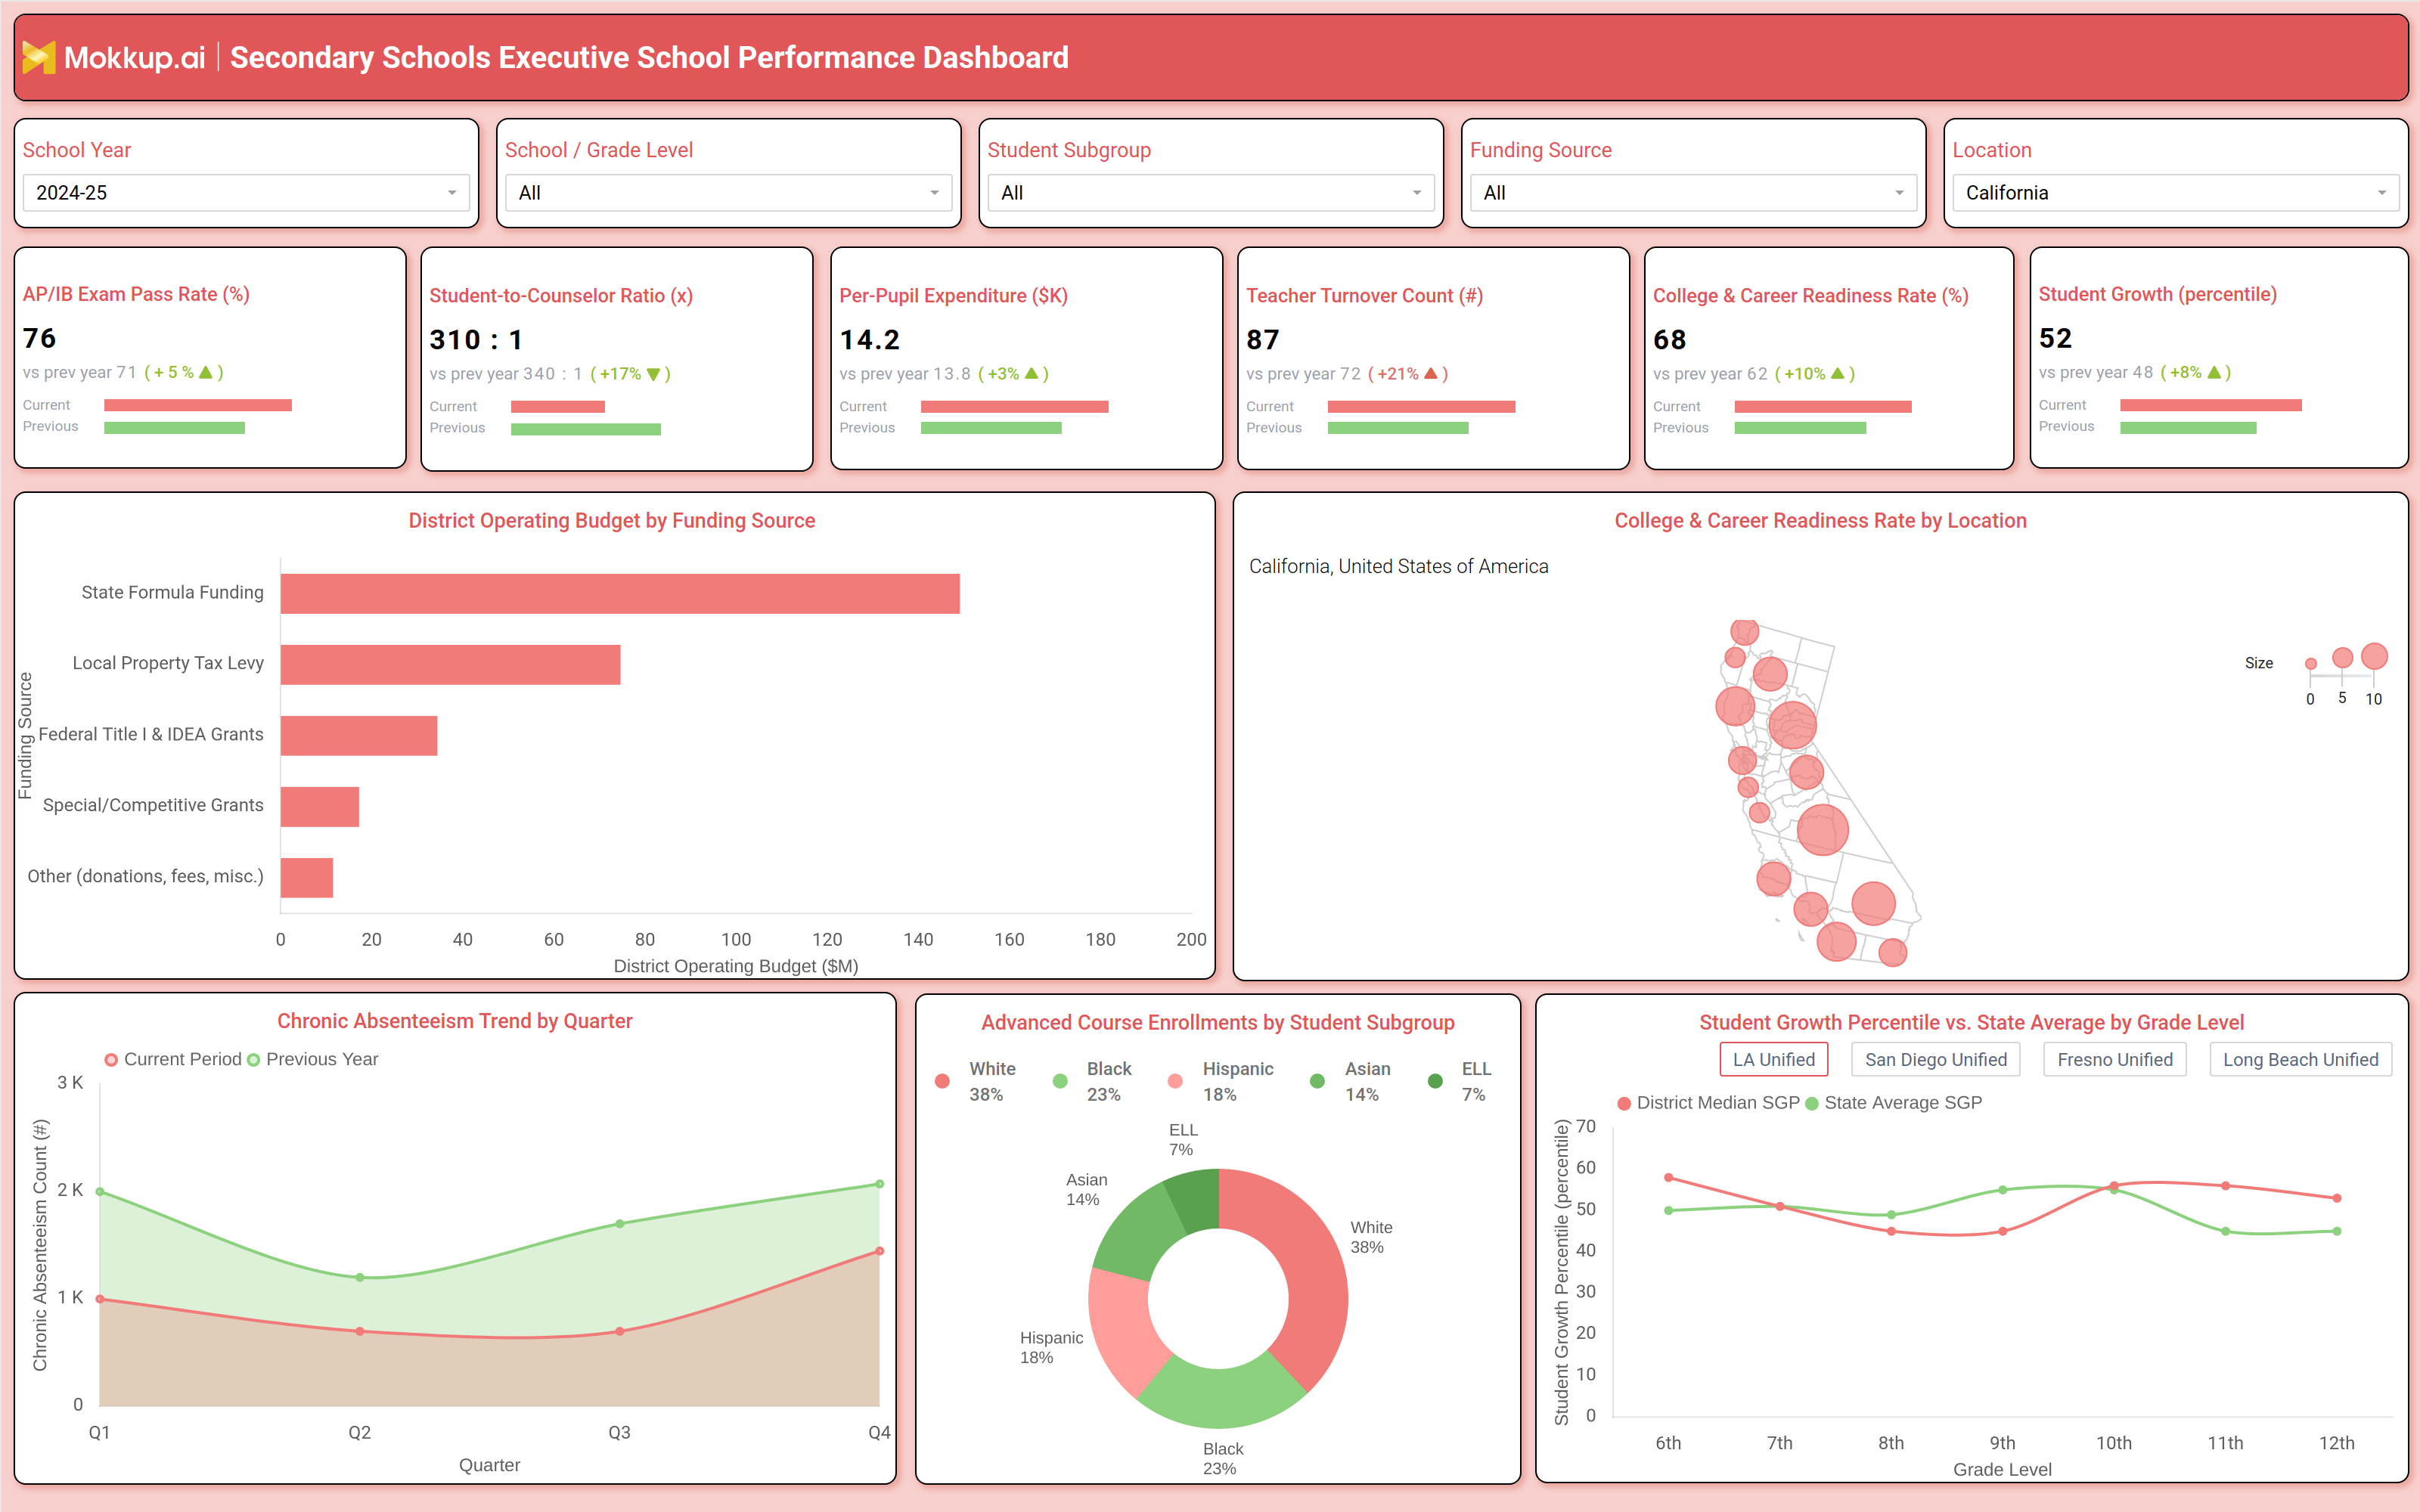Toggle Hispanic 18% legend entry
Image resolution: width=2420 pixels, height=1512 pixels.
(x=1221, y=1081)
